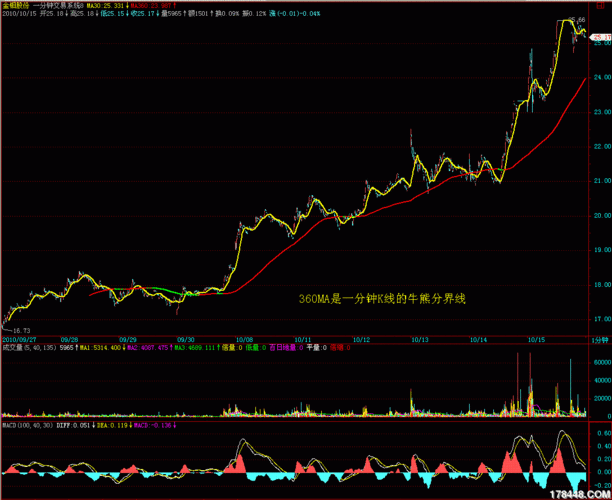Click the 09/28 date marker

coord(69,340)
